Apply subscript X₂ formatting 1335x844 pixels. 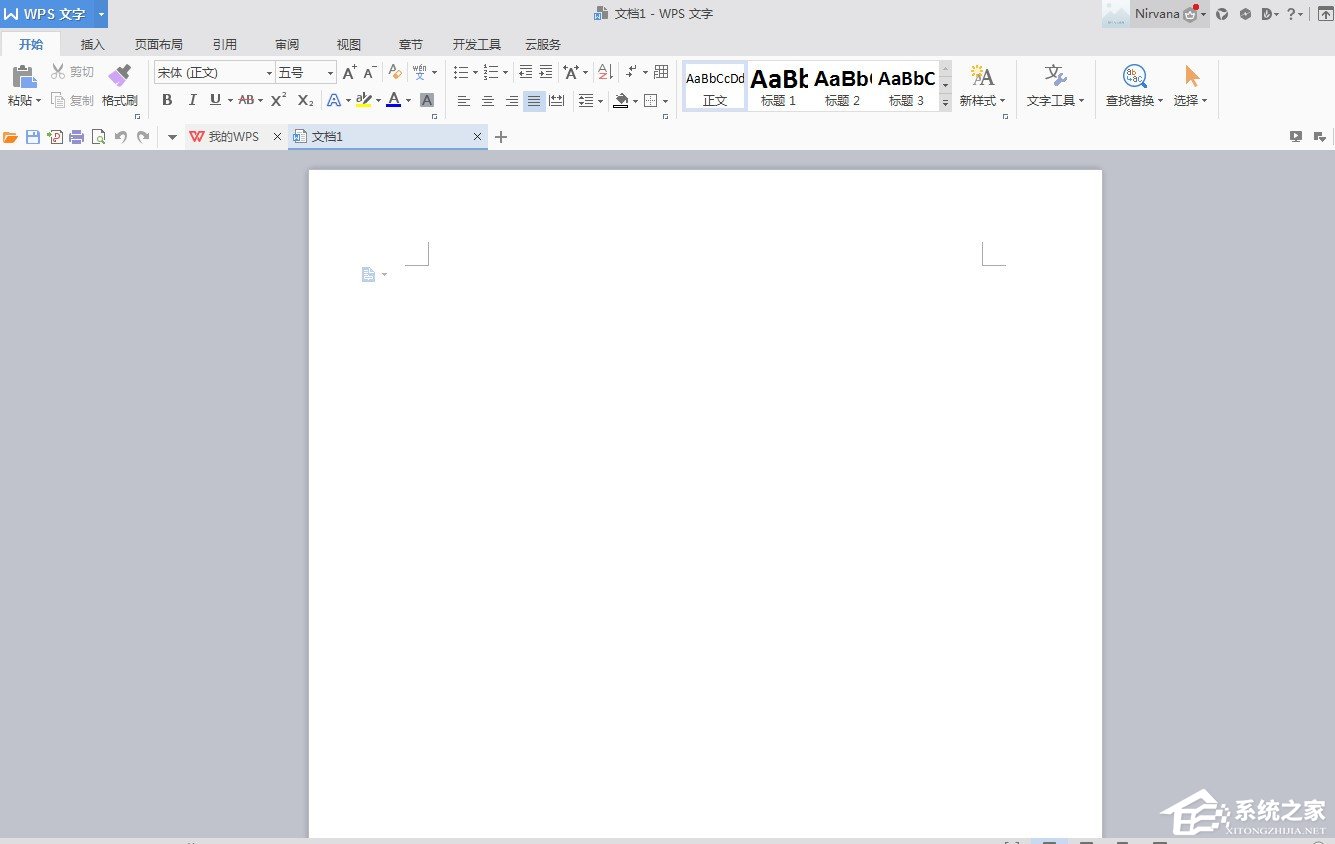click(x=305, y=100)
